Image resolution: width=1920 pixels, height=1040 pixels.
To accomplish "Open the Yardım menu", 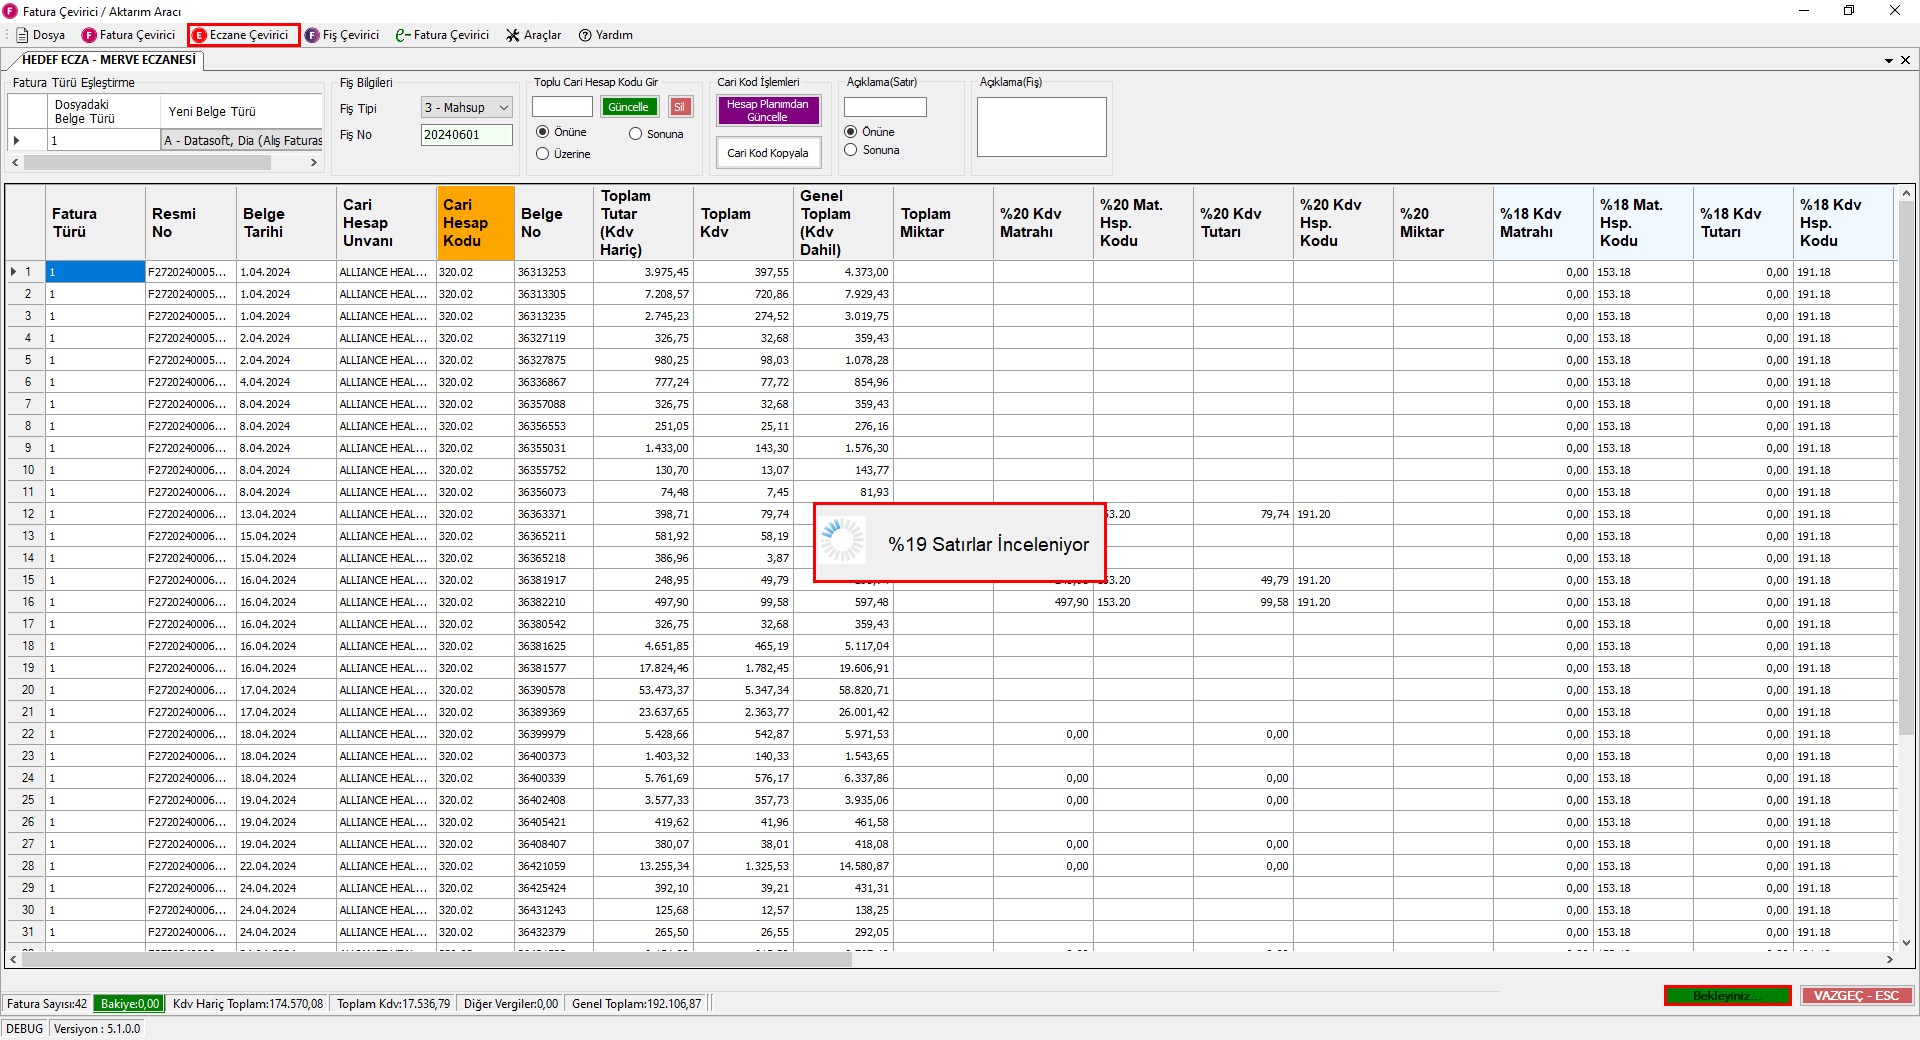I will coord(606,35).
